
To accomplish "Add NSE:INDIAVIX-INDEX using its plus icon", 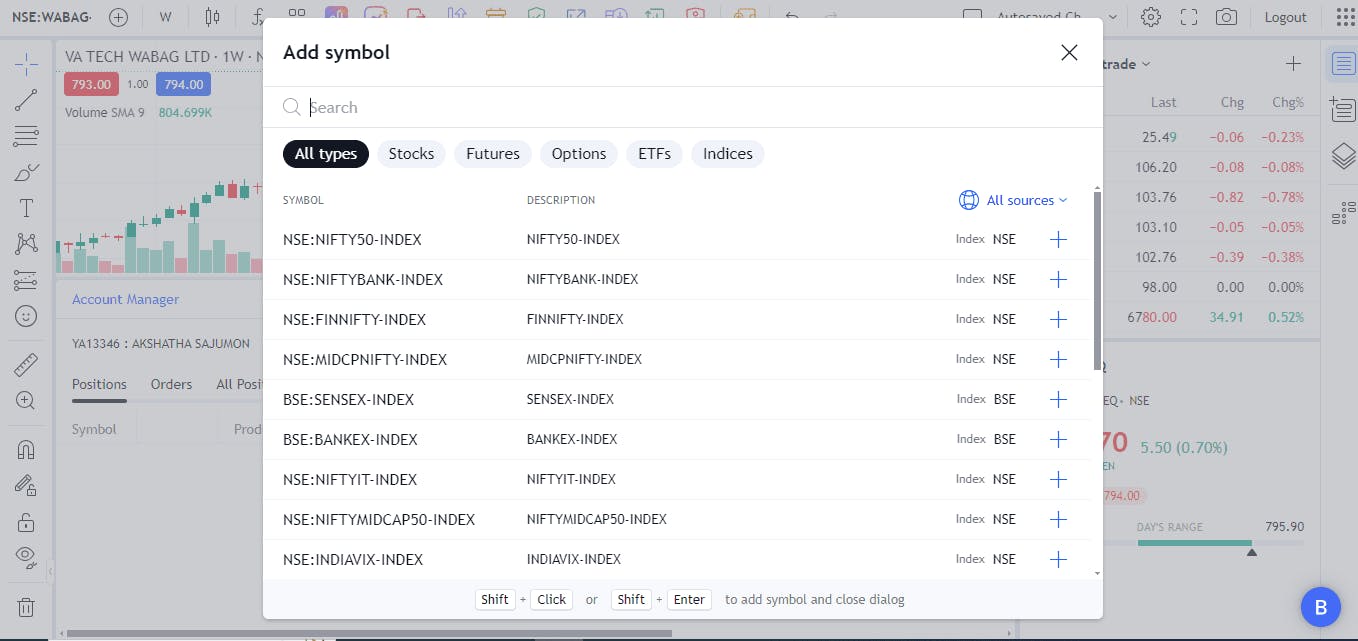I will click(x=1058, y=559).
